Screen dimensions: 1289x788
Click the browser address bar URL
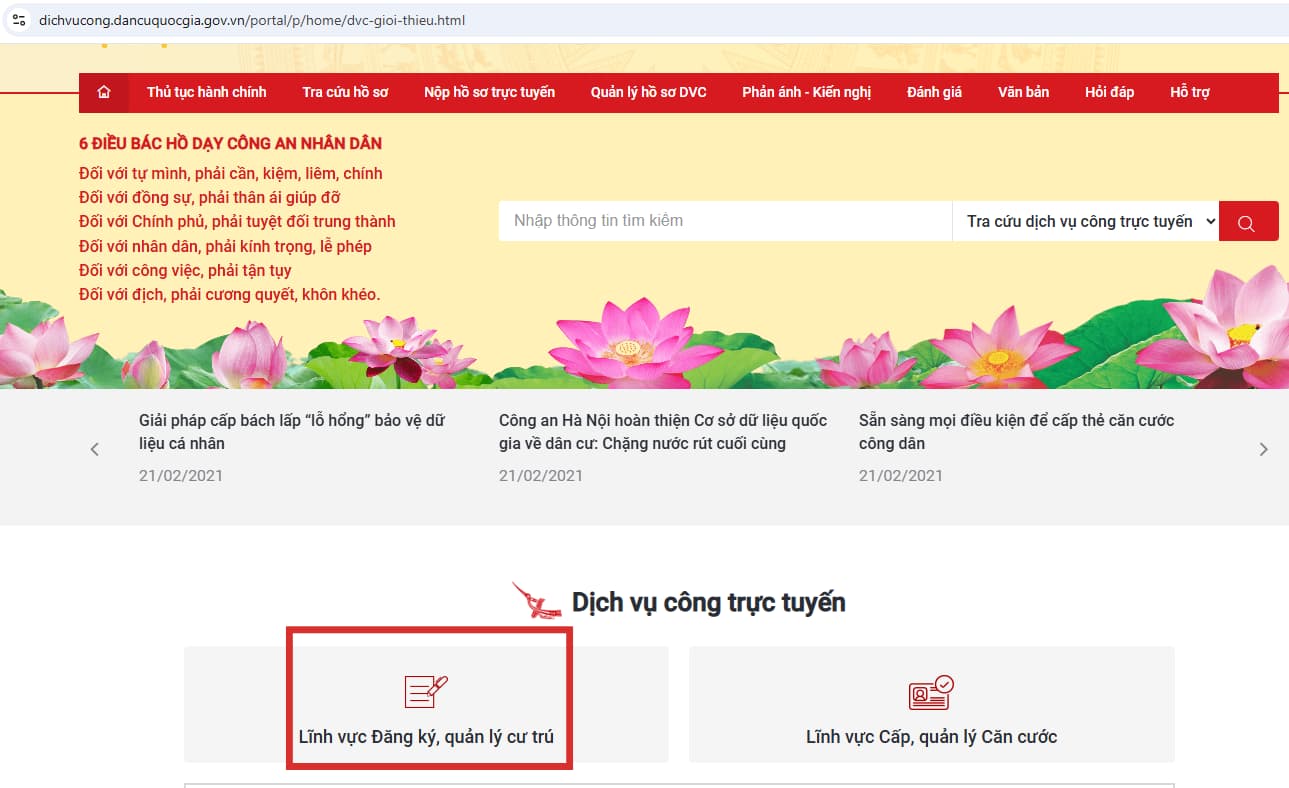pyautogui.click(x=252, y=20)
